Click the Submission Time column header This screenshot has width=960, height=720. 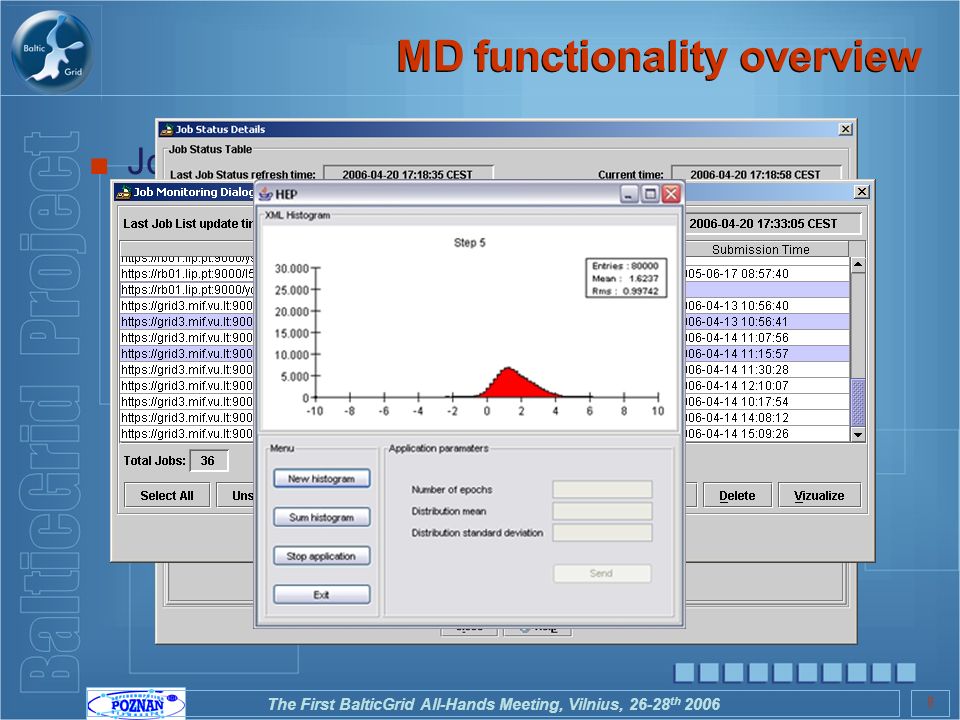click(760, 249)
